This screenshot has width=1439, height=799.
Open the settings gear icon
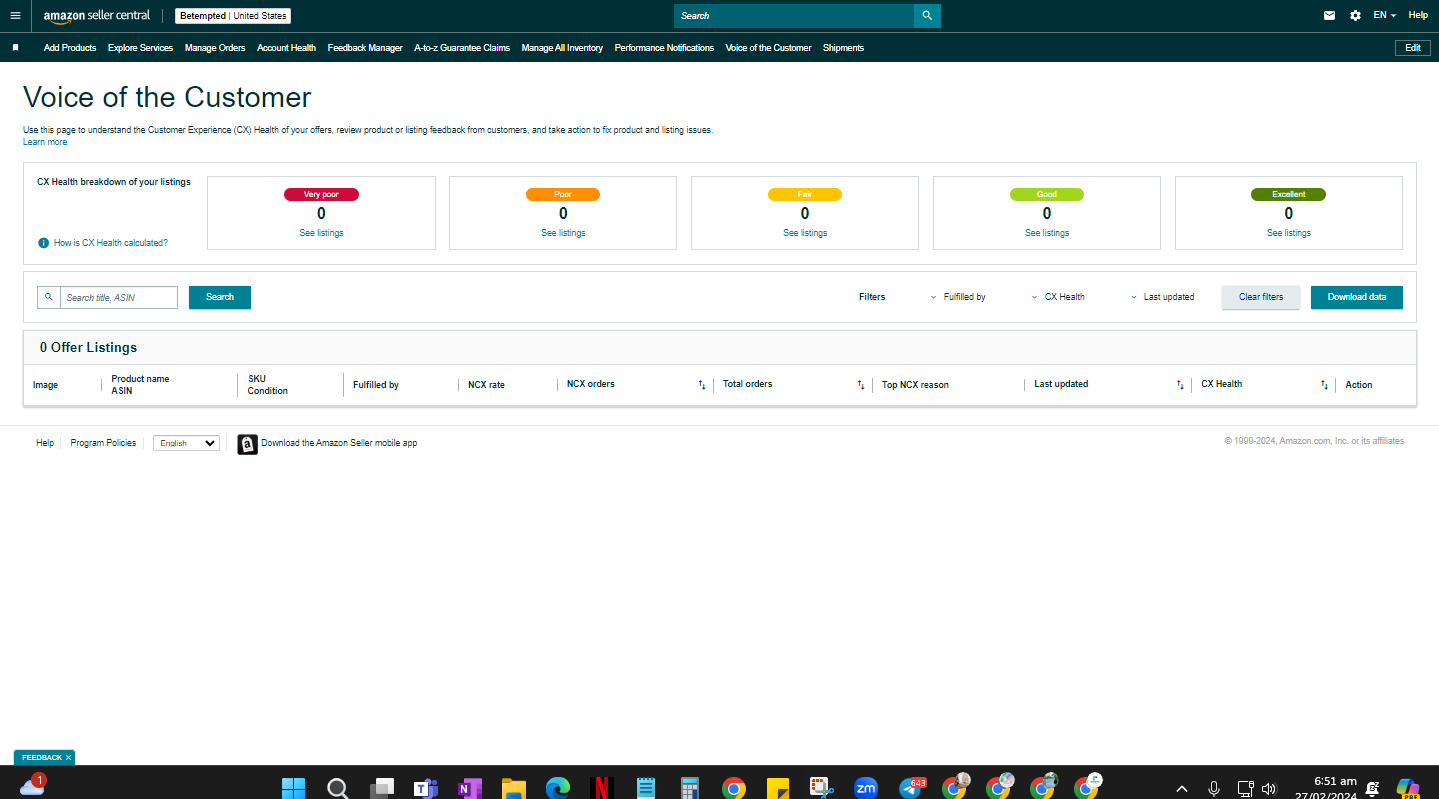click(x=1355, y=16)
